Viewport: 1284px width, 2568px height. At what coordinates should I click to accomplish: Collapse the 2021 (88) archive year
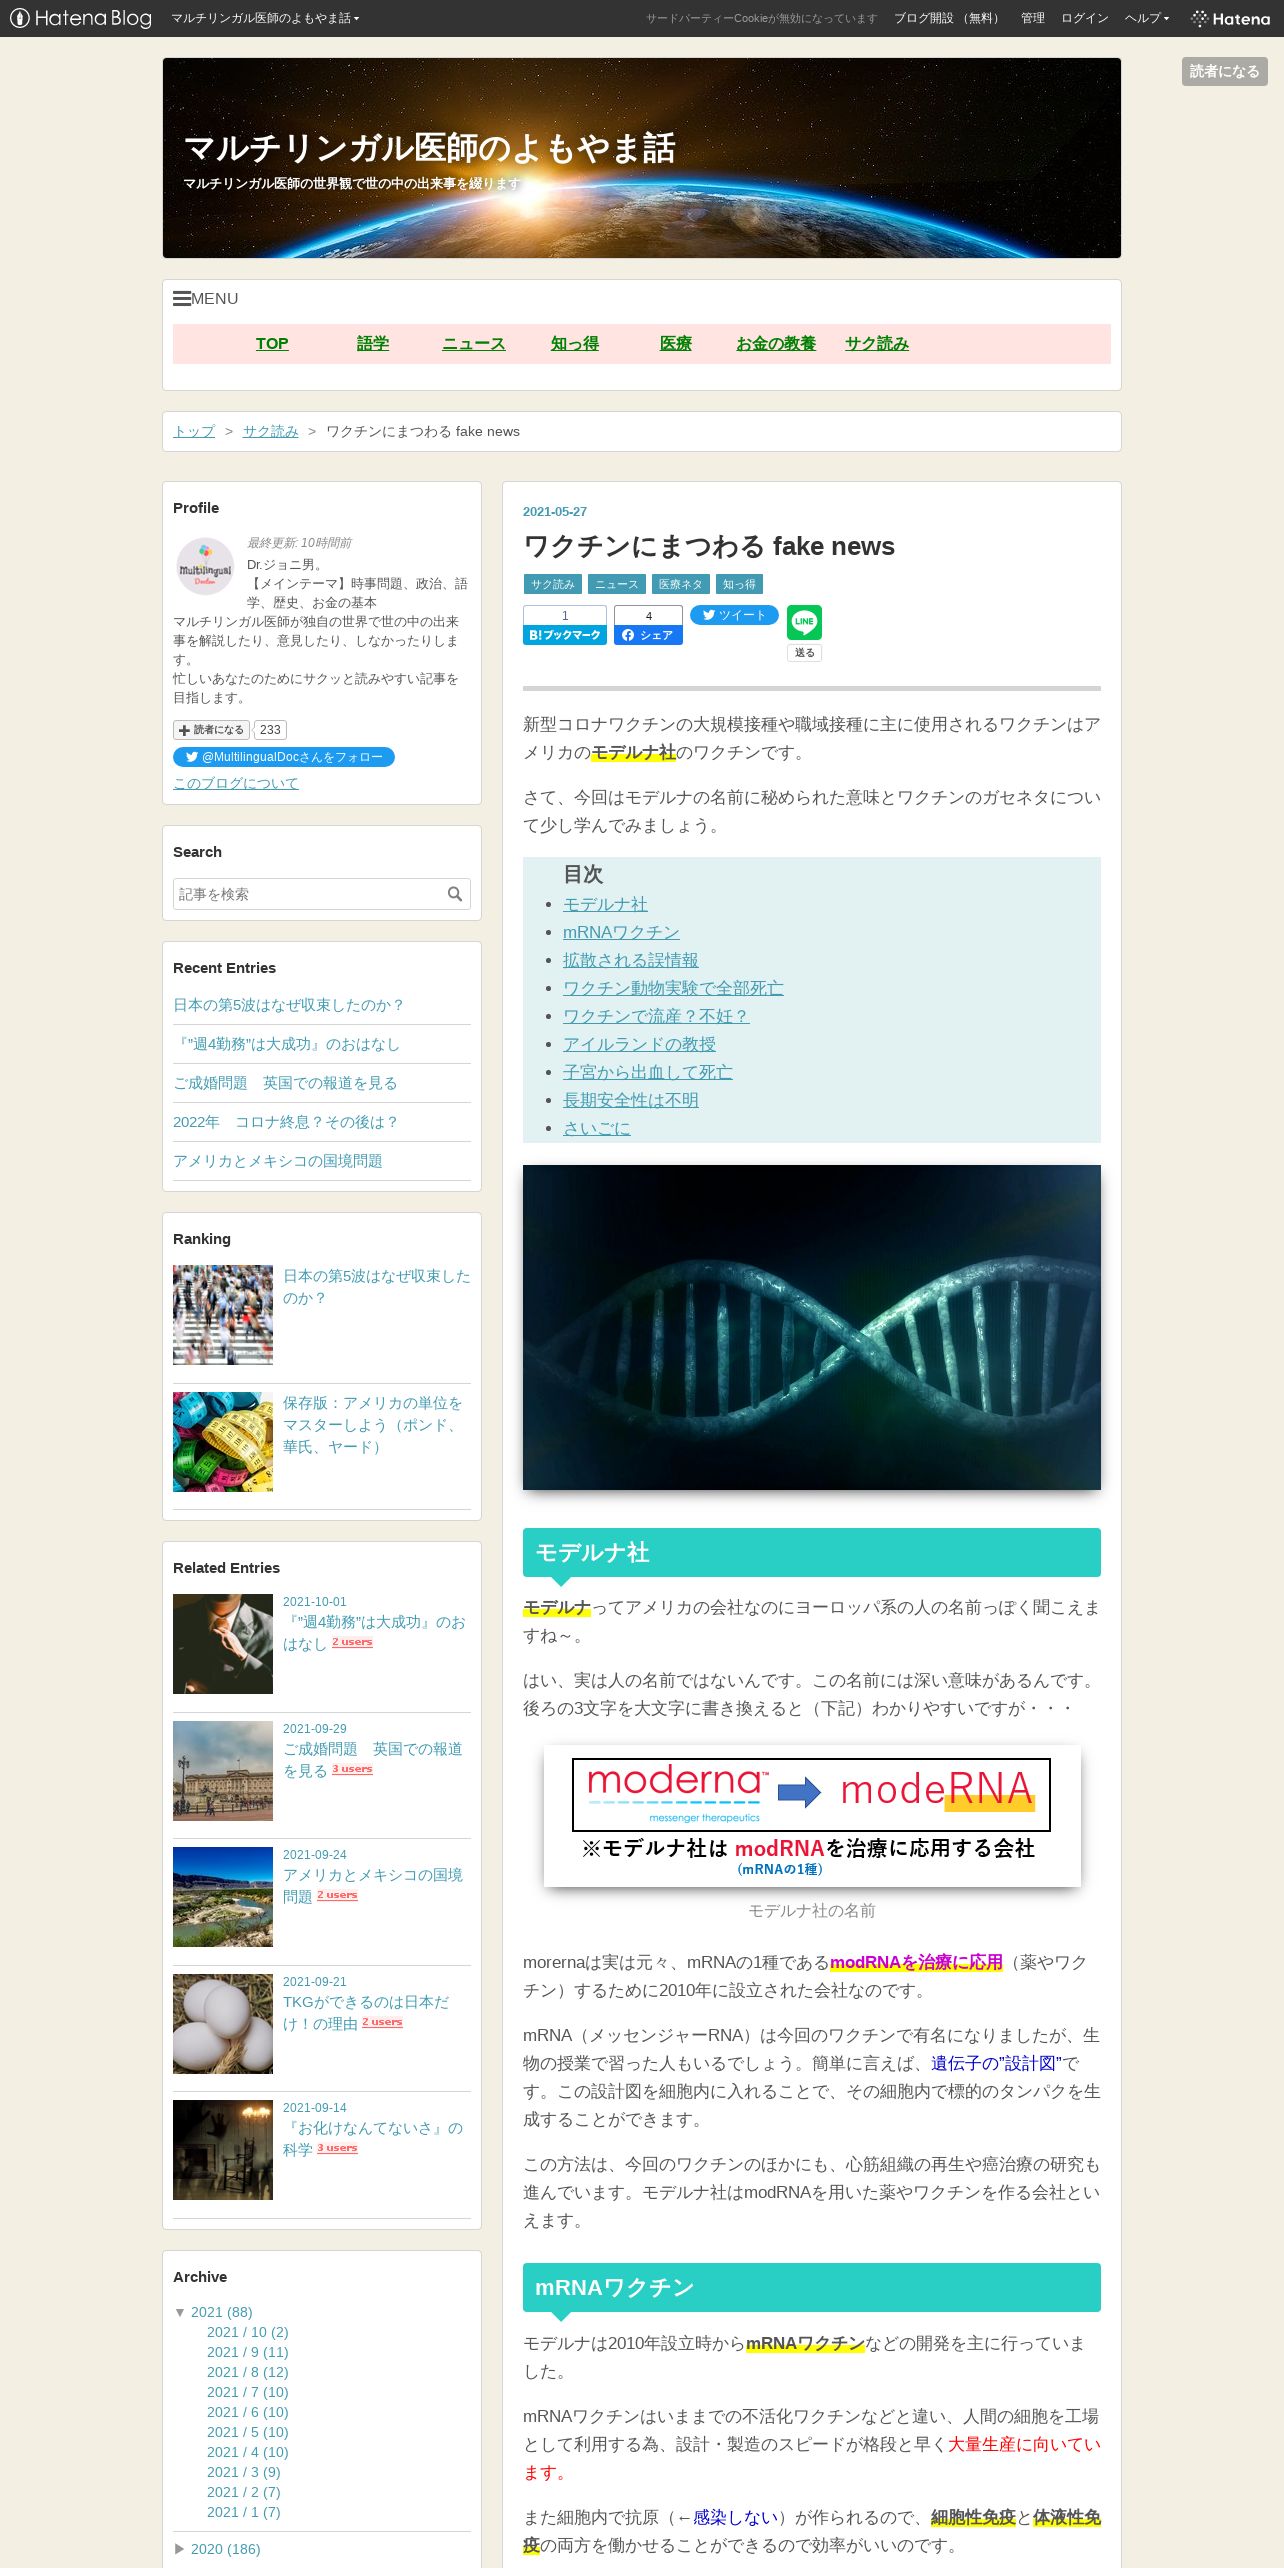tap(180, 2312)
